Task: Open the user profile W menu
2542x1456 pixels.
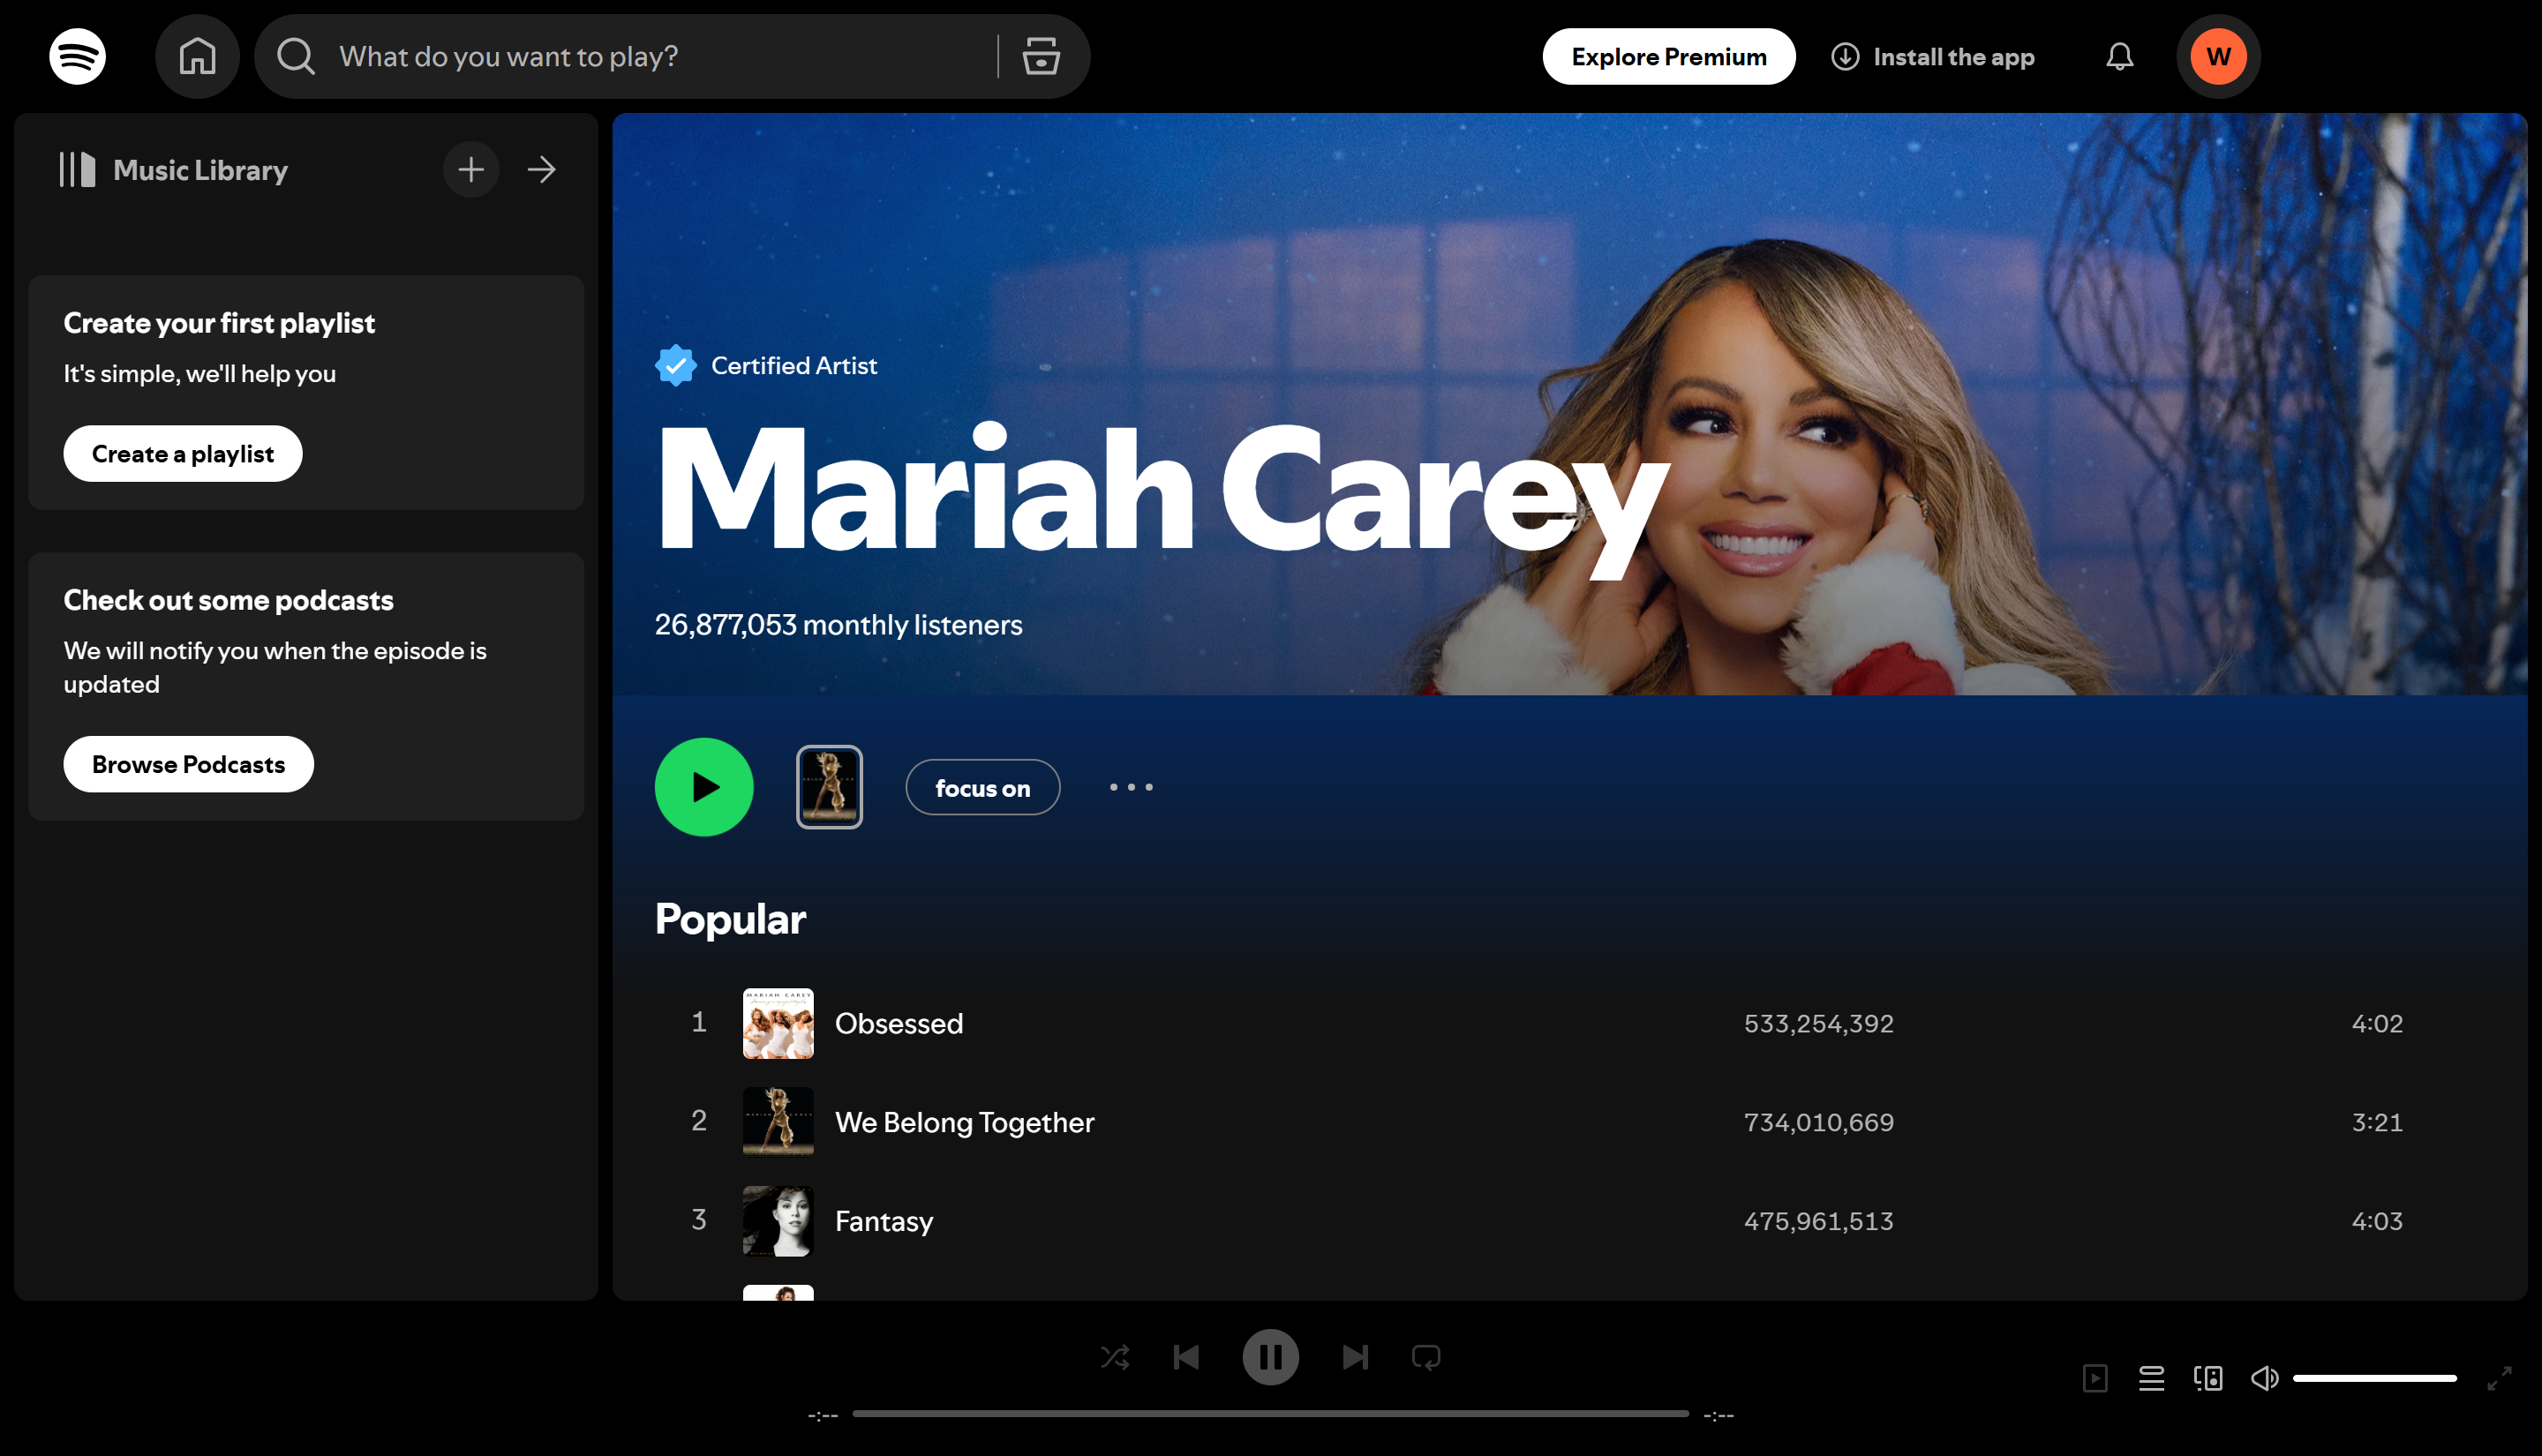Action: tap(2218, 56)
